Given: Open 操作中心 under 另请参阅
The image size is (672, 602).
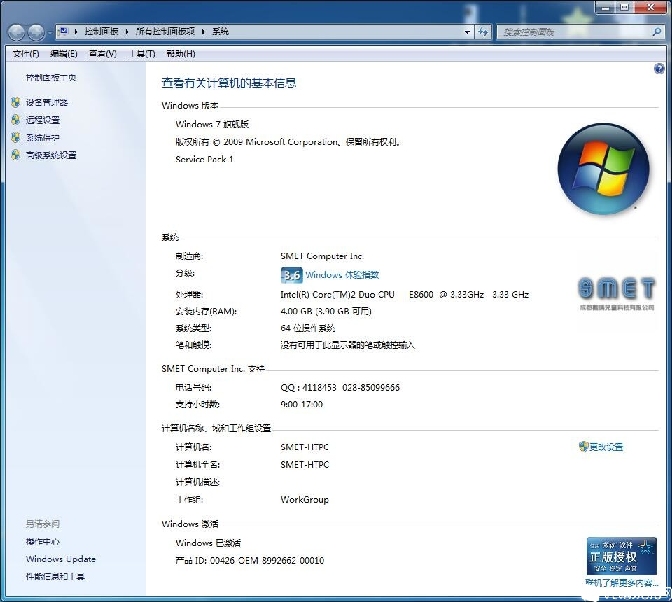Looking at the screenshot, I should (43, 542).
